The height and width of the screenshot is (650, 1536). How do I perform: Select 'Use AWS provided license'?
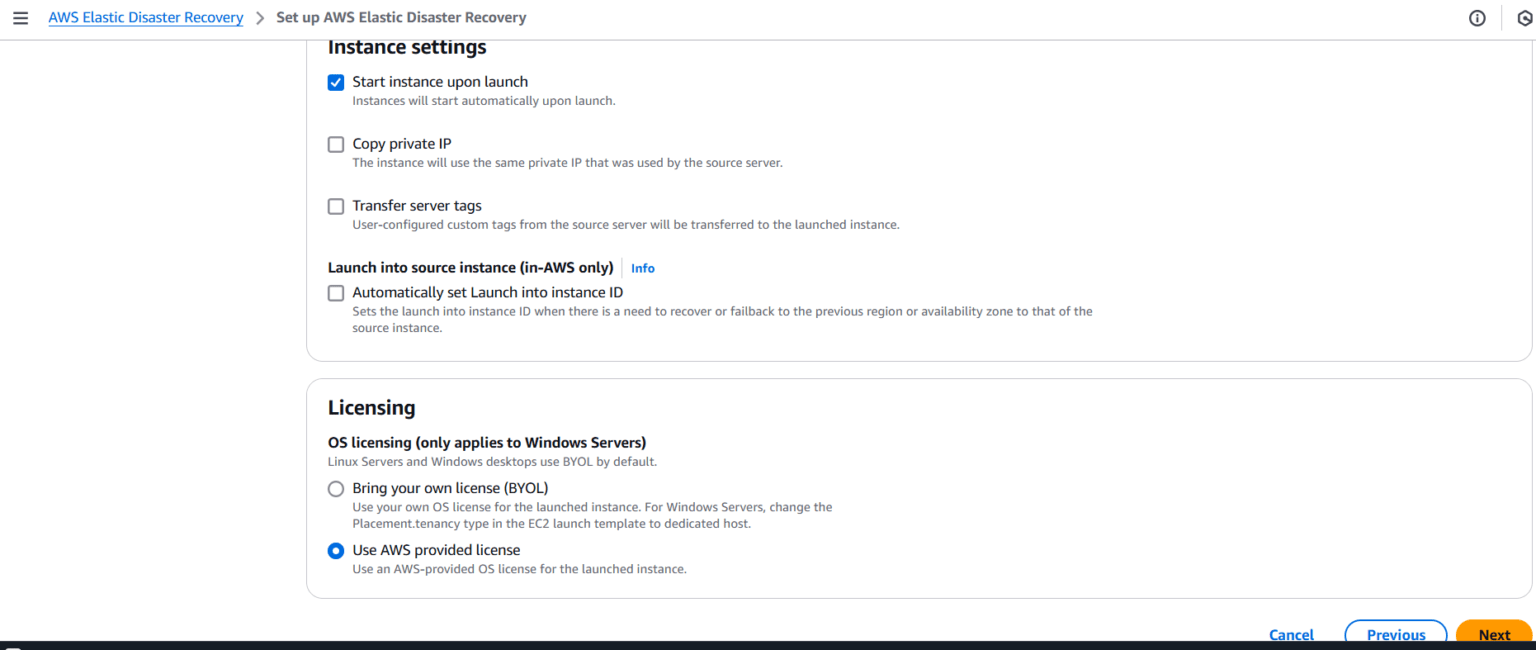click(x=335, y=550)
